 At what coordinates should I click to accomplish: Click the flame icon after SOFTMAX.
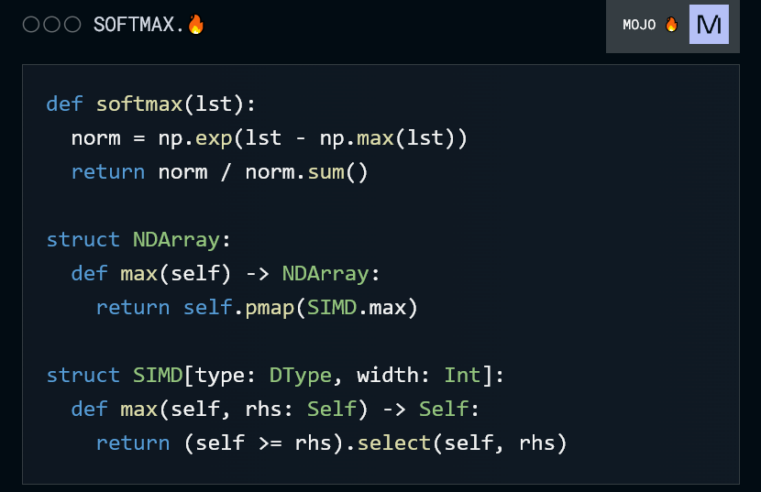click(196, 24)
